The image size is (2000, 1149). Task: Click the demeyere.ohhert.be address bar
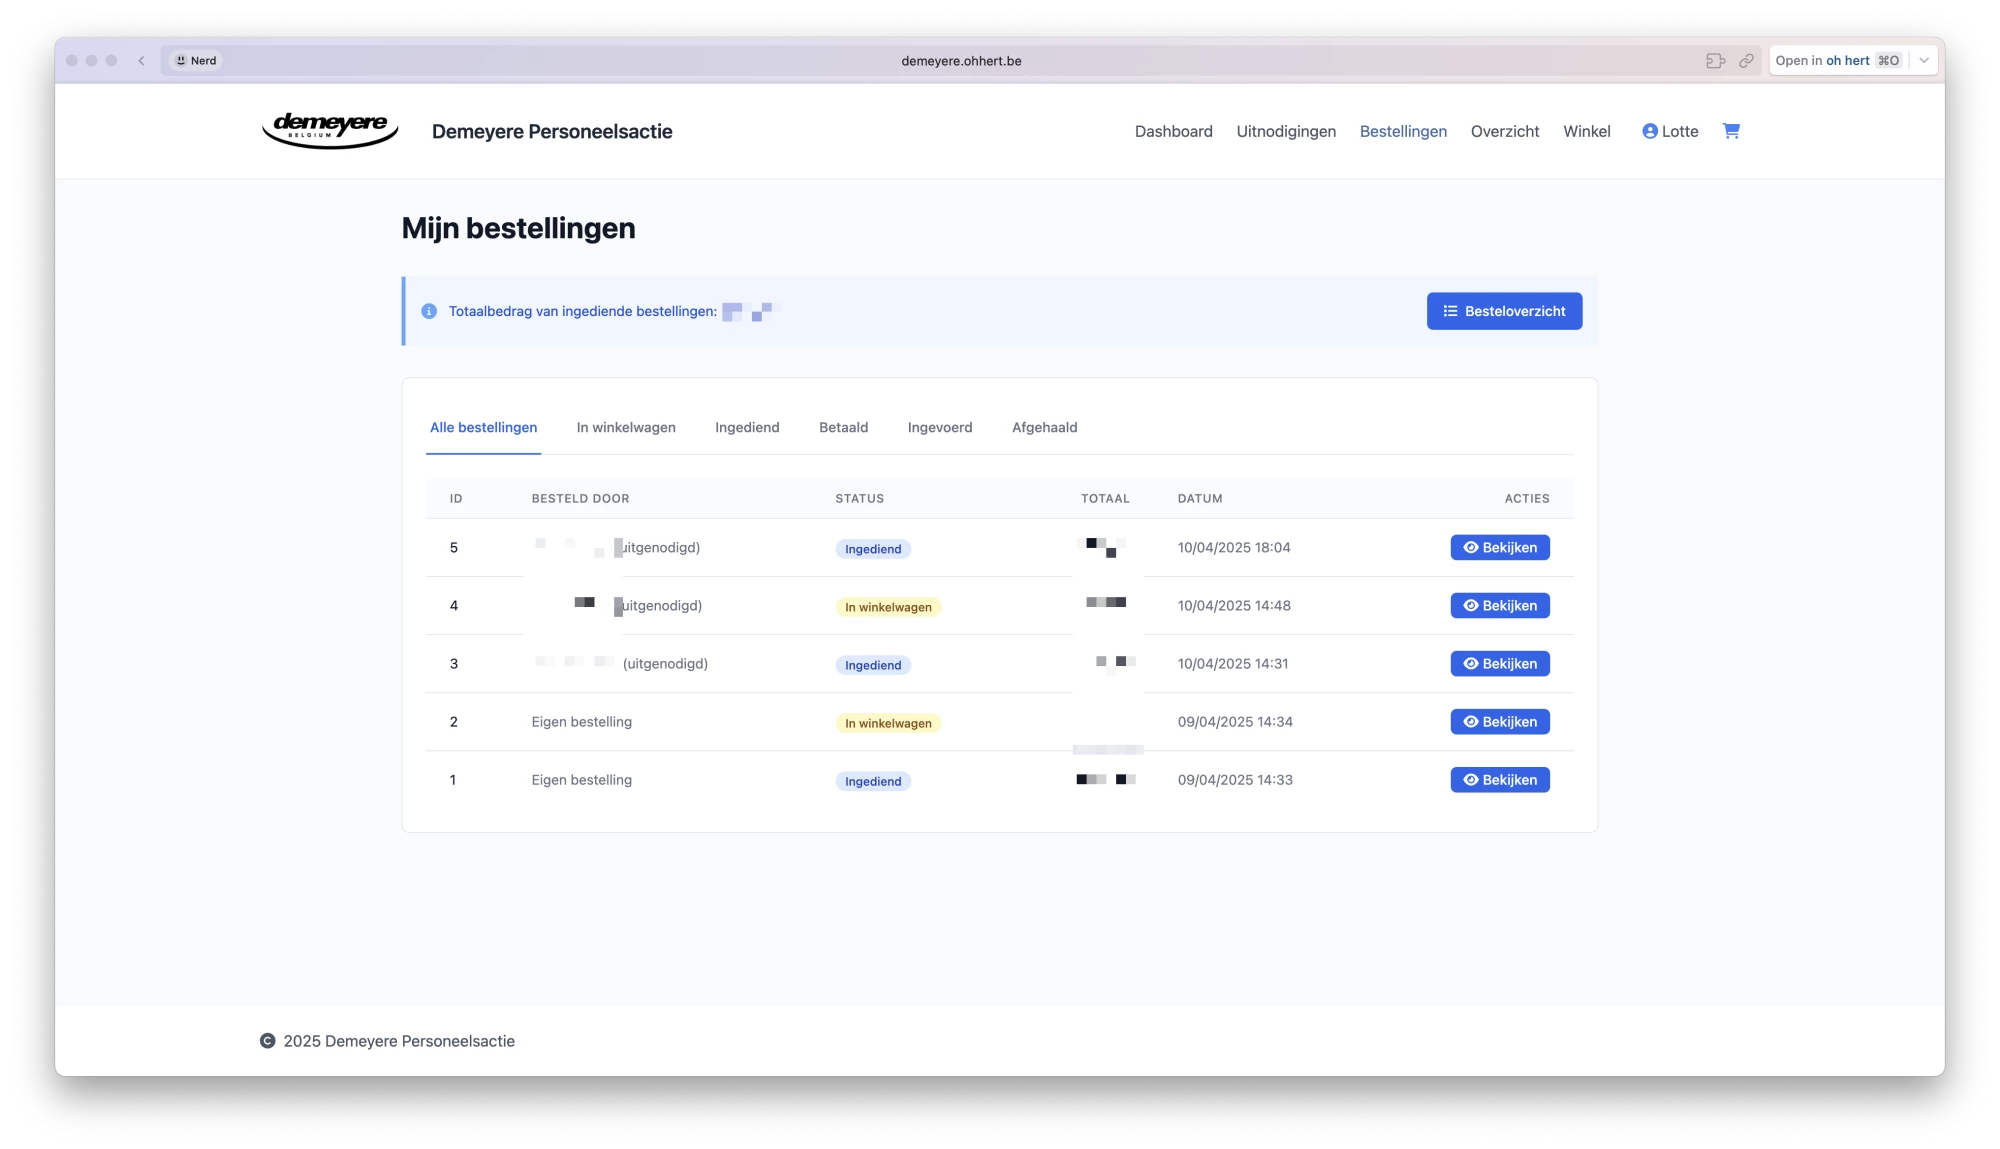(x=961, y=61)
